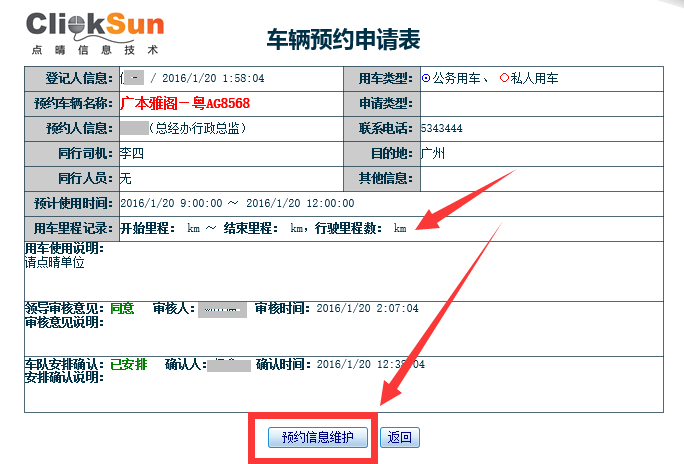Click the empty 其他信息 value cell
The width and height of the screenshot is (684, 464).
point(540,179)
